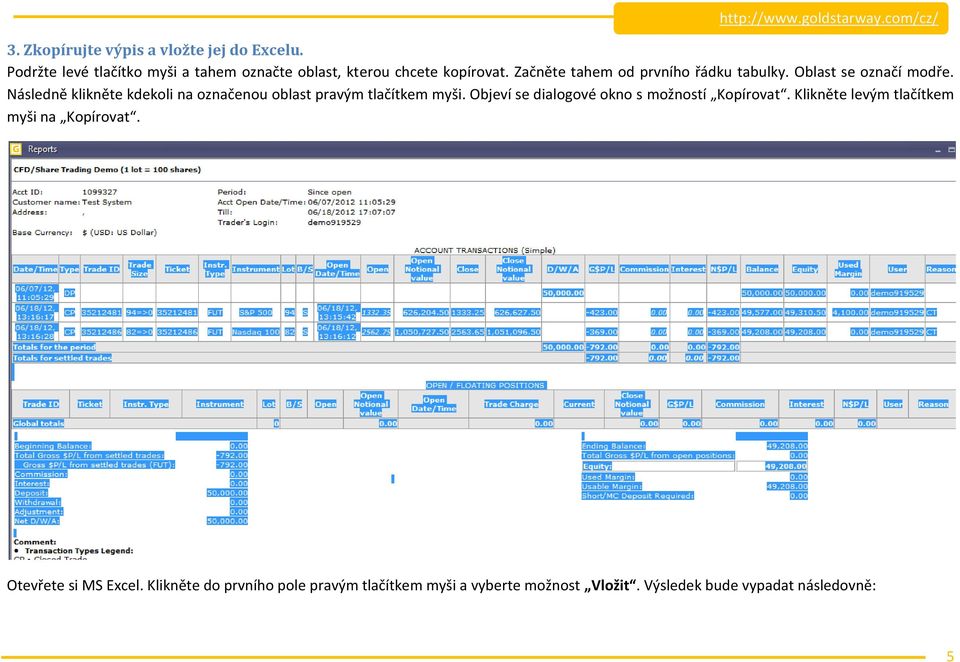Maximize the Reports window
This screenshot has width=960, height=662.
coord(951,149)
